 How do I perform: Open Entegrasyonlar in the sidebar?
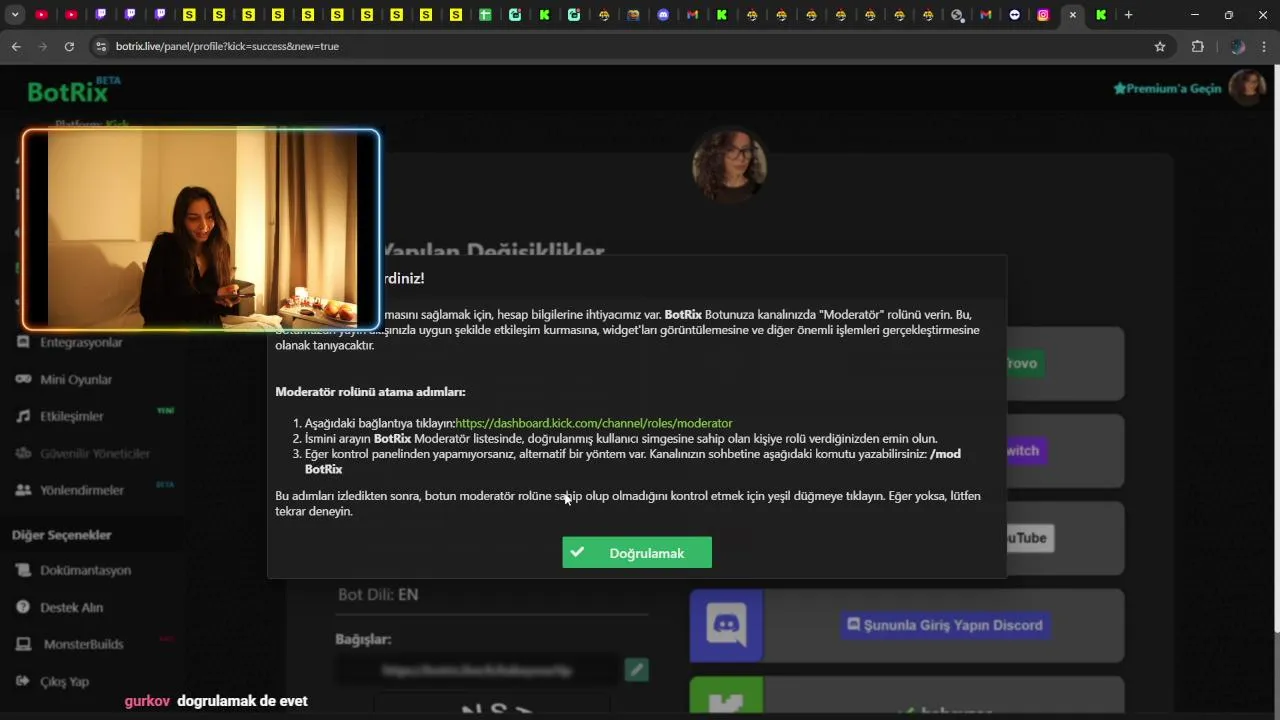click(81, 342)
